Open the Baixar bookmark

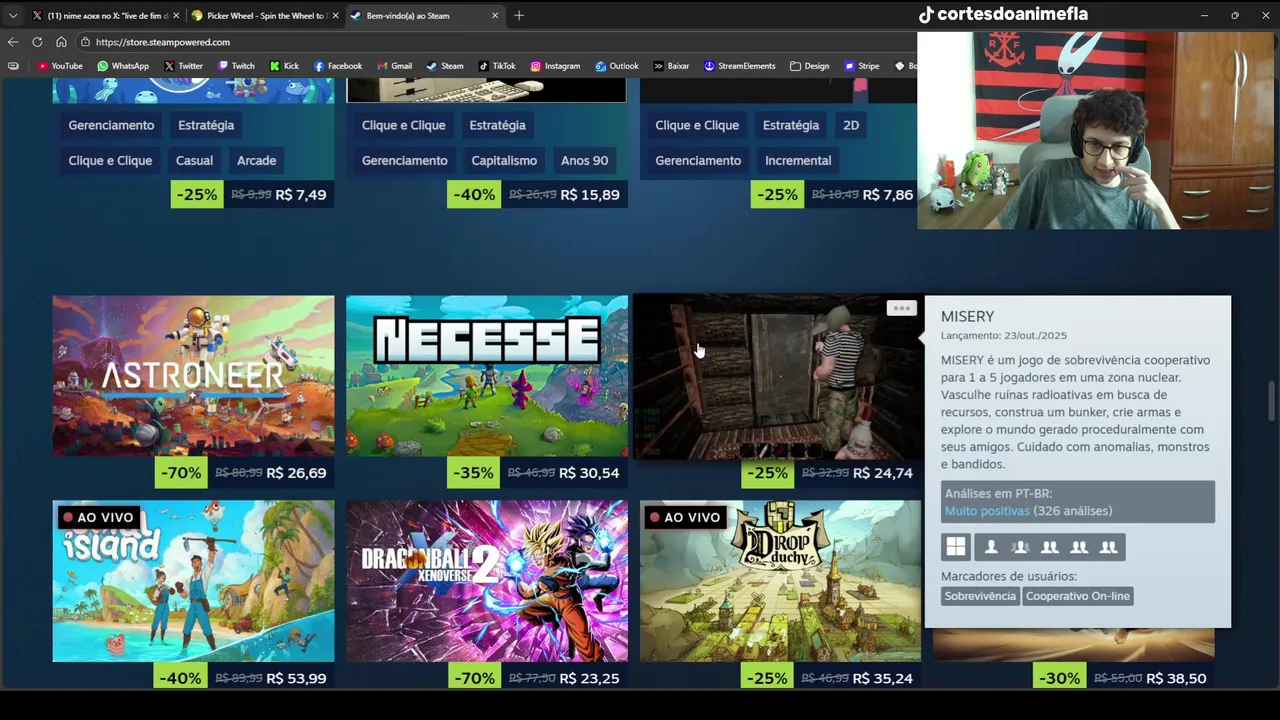pyautogui.click(x=671, y=66)
